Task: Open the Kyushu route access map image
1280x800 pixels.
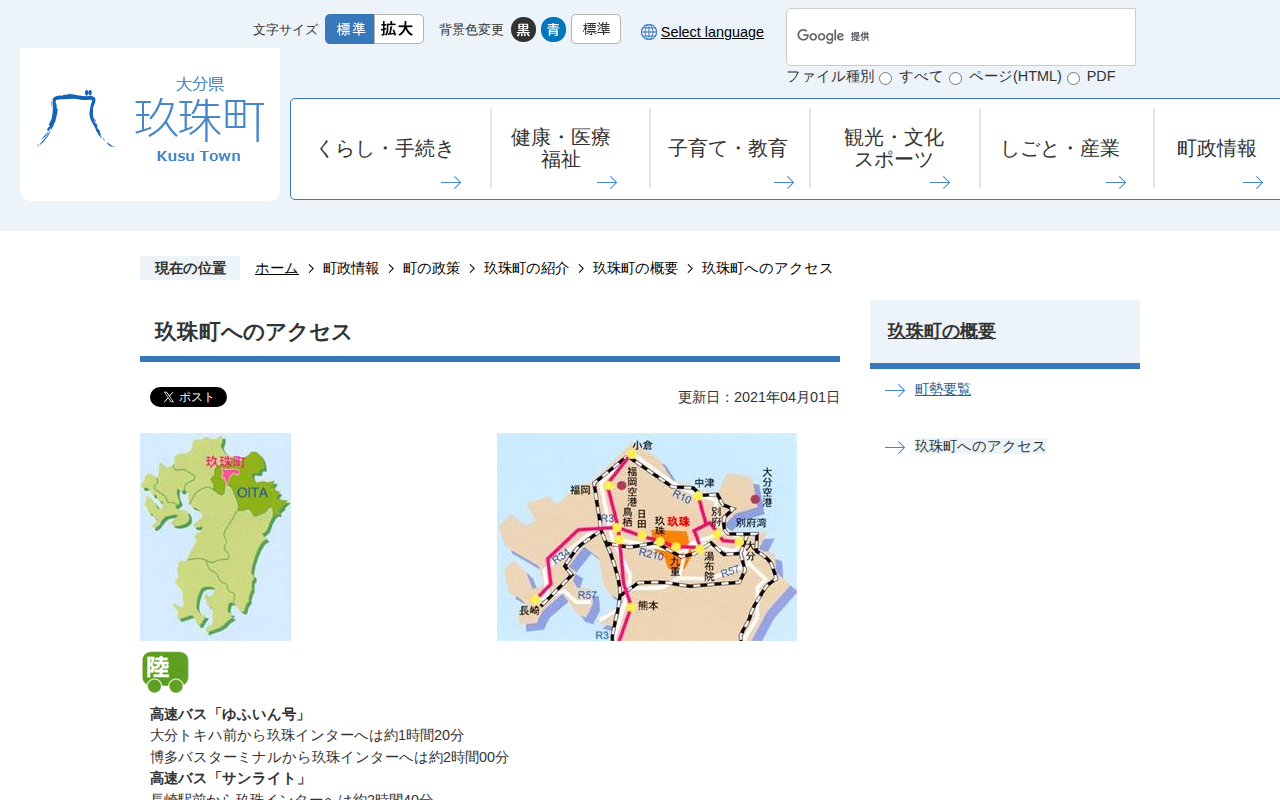Action: click(x=646, y=537)
